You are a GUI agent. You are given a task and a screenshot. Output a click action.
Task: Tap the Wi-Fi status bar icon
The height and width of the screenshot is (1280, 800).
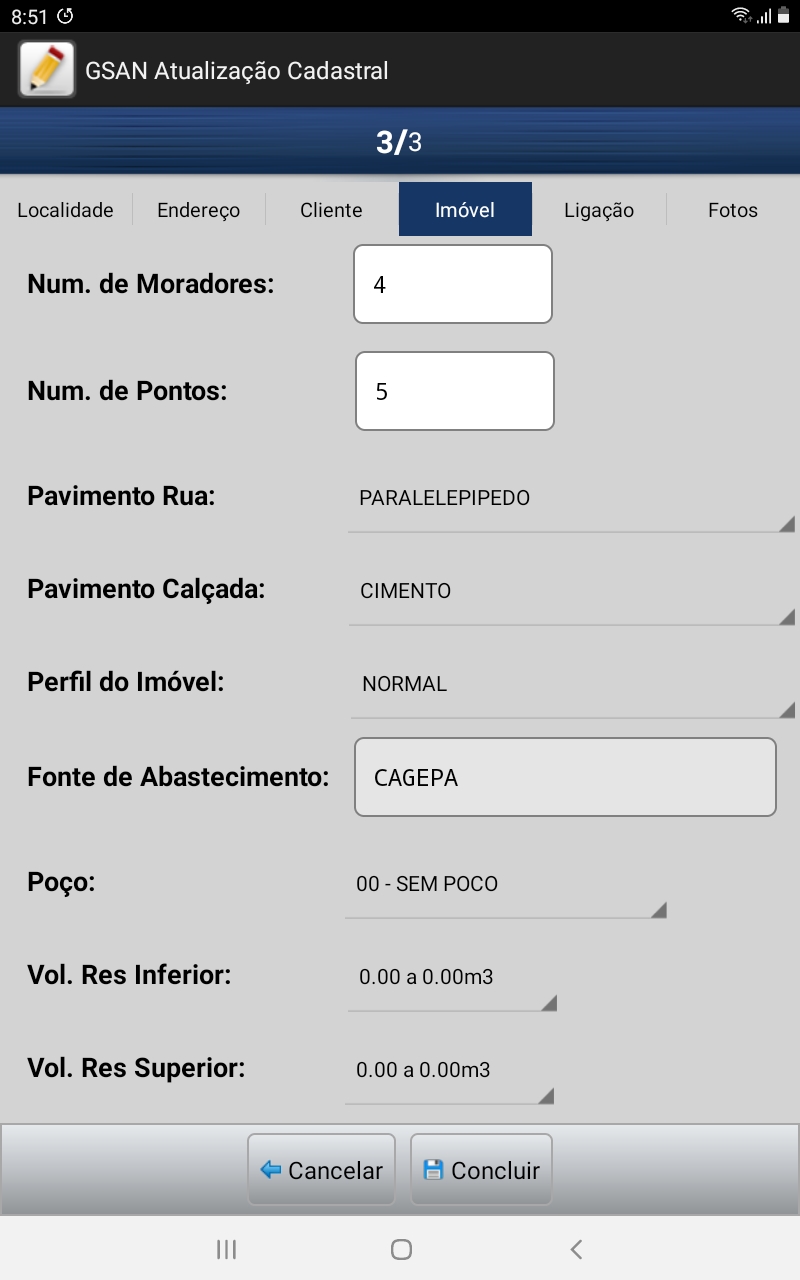tap(741, 15)
